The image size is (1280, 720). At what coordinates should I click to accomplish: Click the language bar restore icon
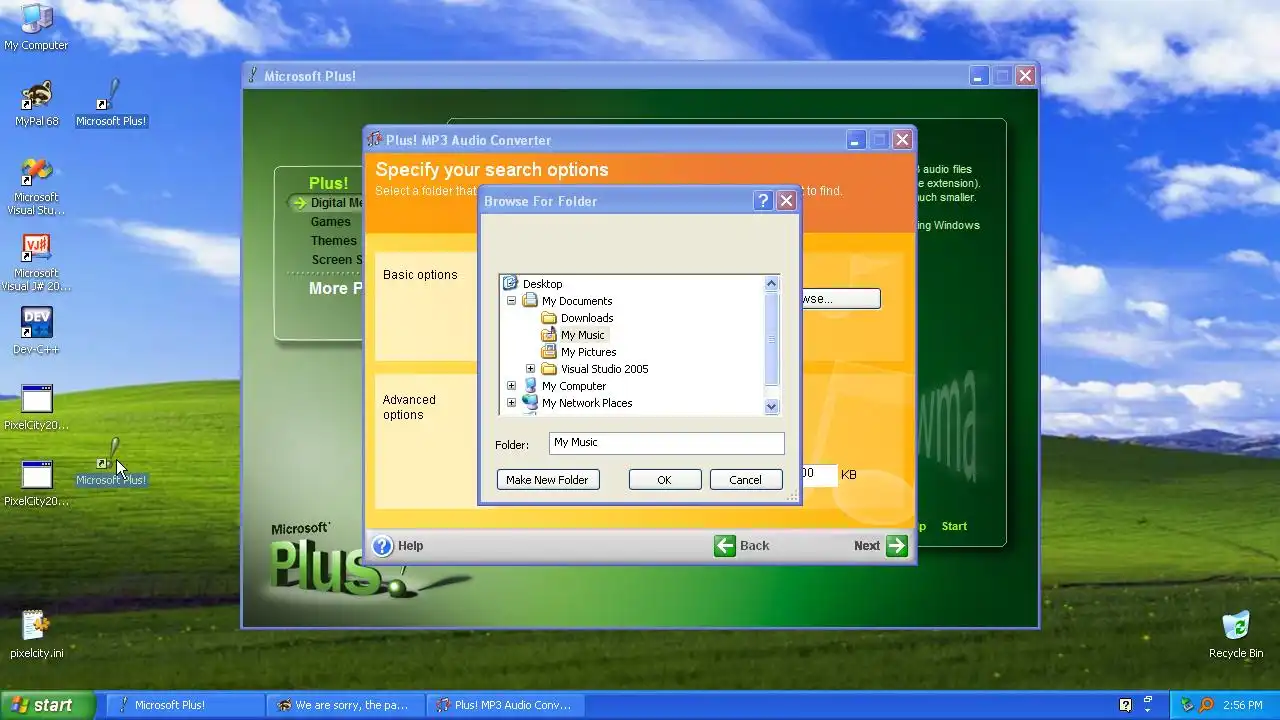pos(1148,699)
